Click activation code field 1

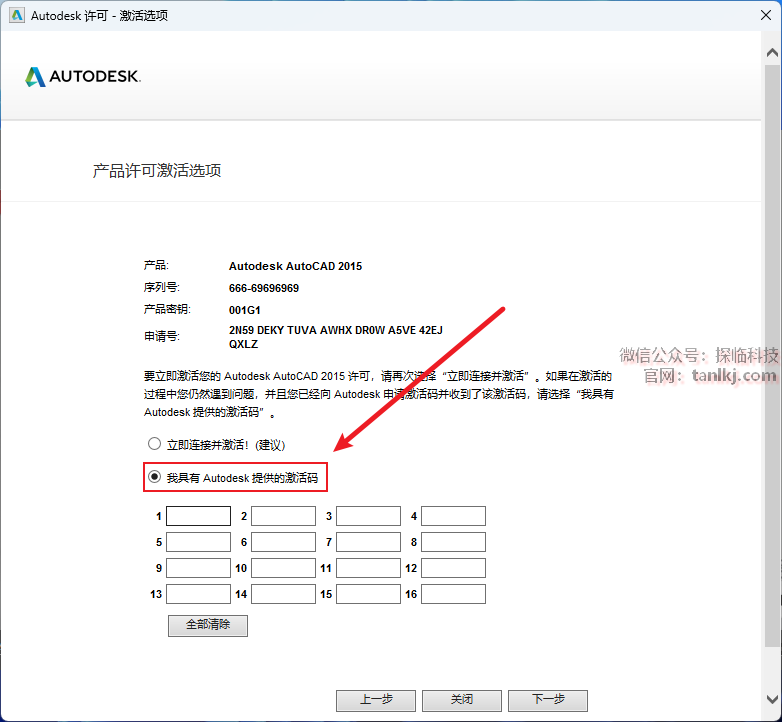pos(198,516)
